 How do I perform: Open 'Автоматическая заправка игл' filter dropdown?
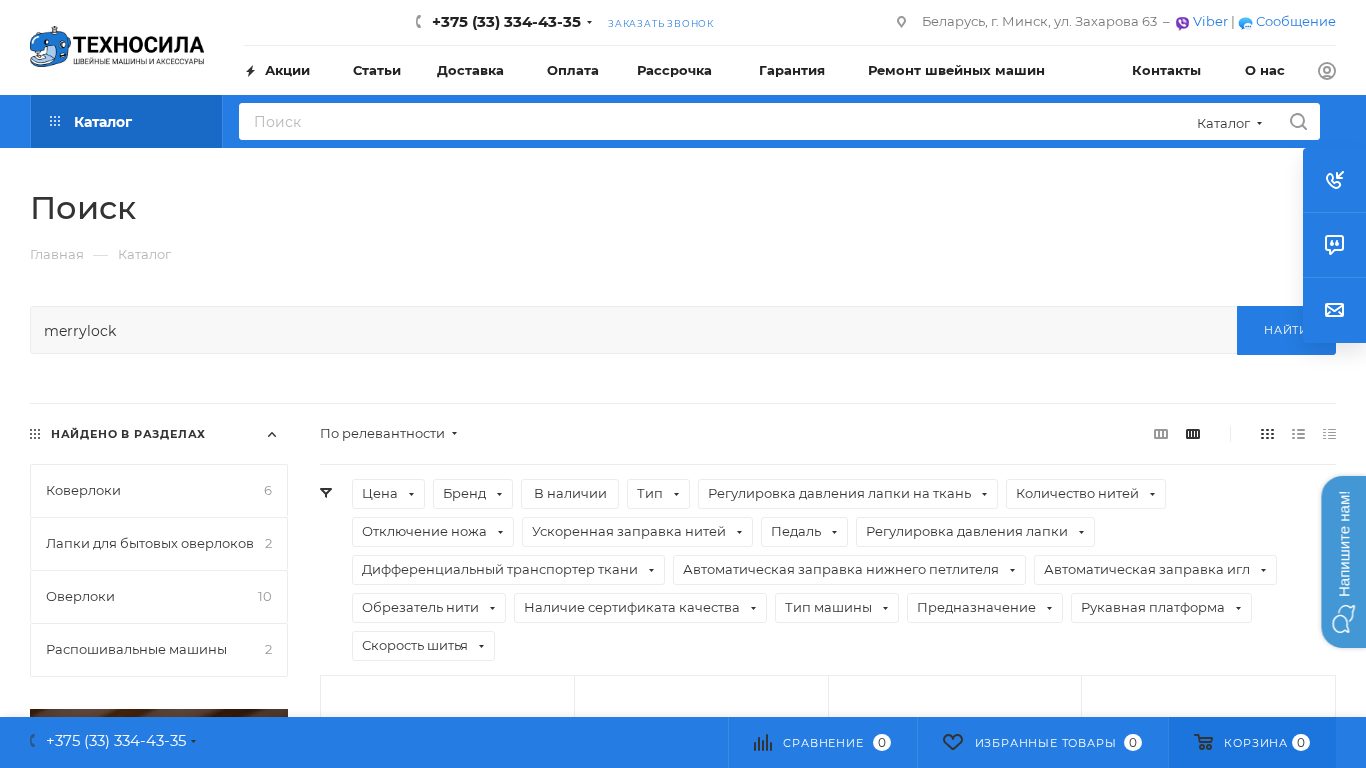coord(1155,570)
